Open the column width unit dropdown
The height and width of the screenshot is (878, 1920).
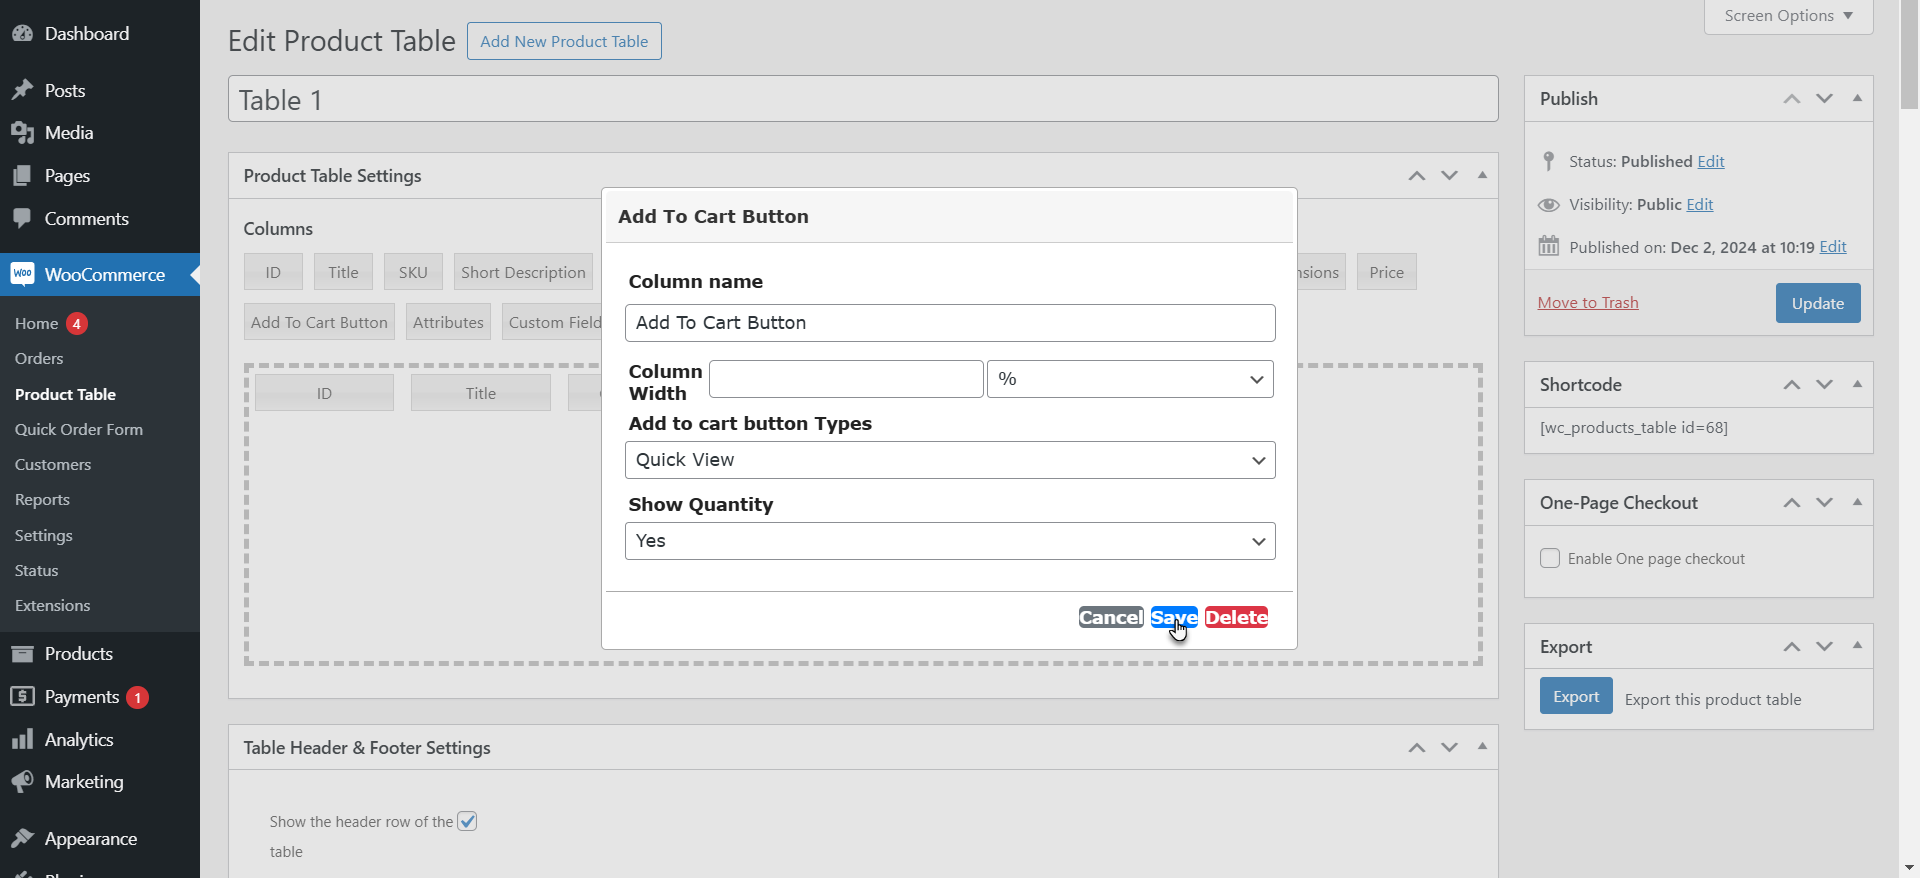click(1130, 380)
